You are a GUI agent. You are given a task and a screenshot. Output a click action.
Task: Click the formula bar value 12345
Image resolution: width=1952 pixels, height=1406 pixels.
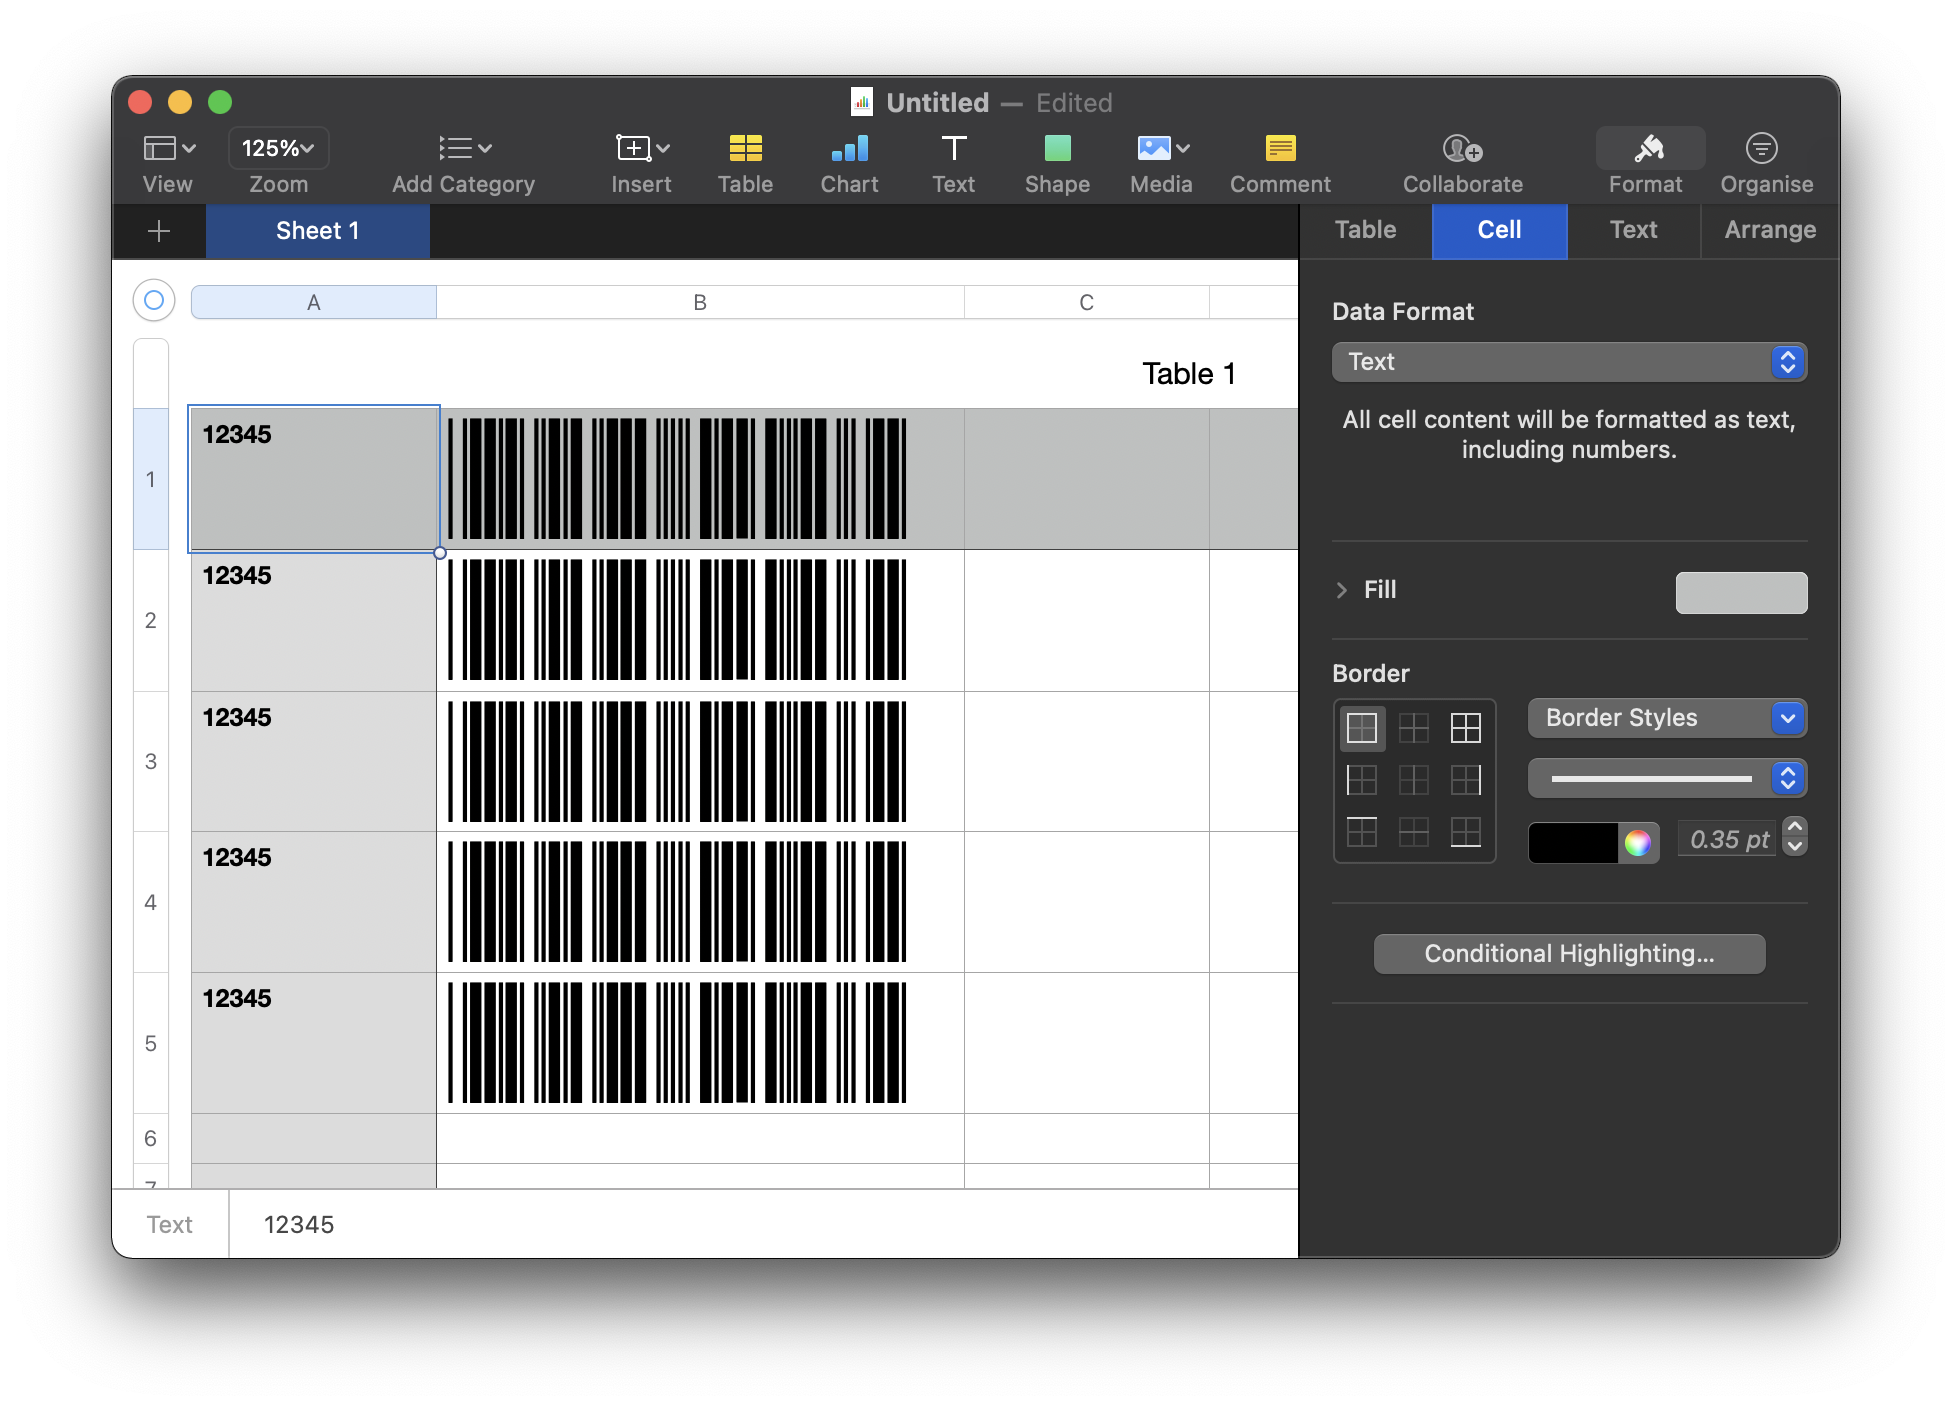coord(299,1225)
